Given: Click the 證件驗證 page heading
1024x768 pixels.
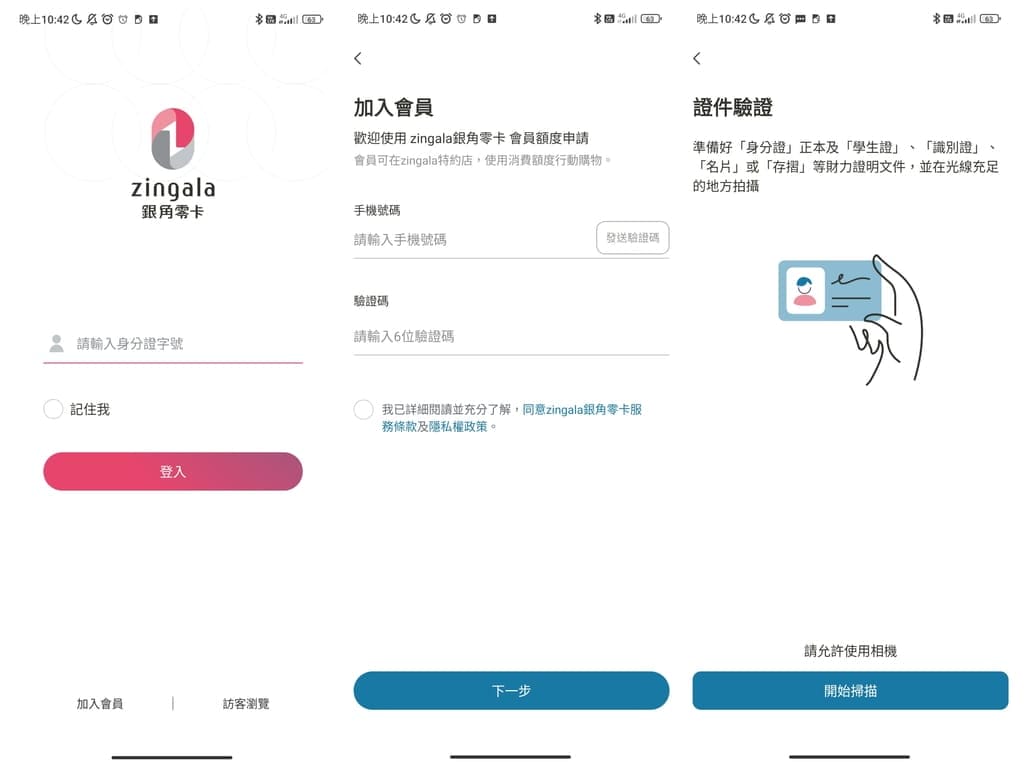Looking at the screenshot, I should coord(733,107).
